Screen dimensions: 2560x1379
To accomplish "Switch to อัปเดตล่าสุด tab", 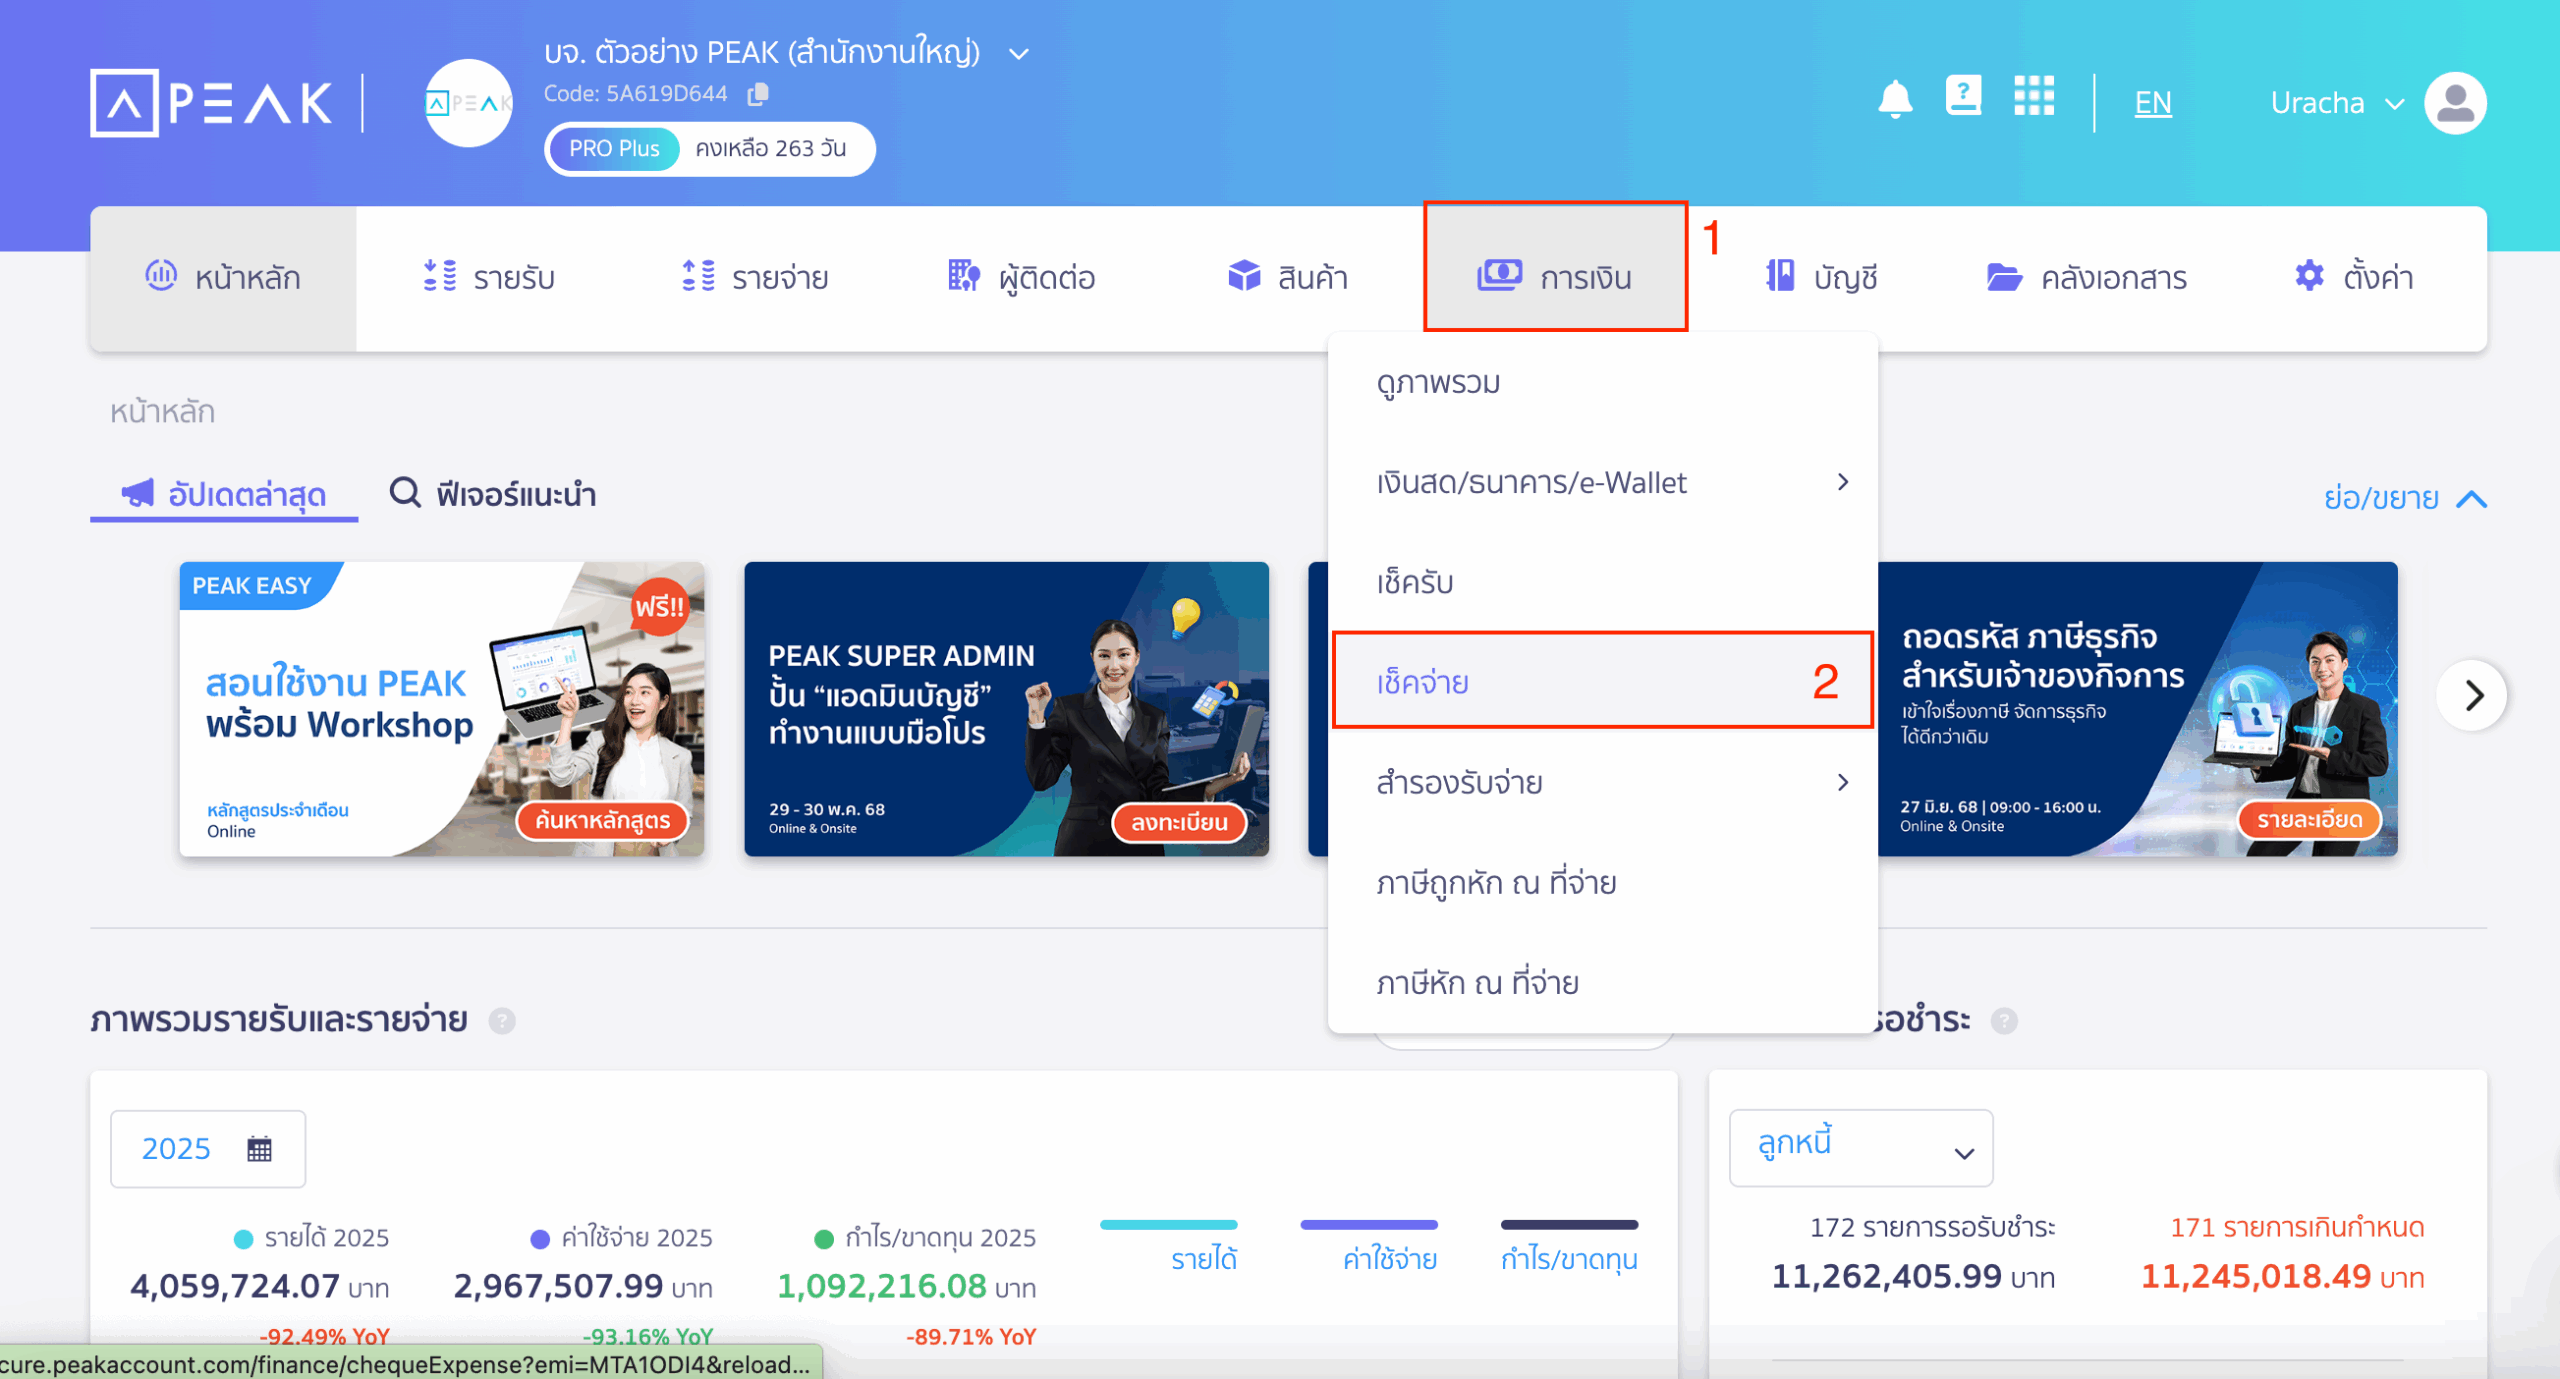I will coord(224,494).
